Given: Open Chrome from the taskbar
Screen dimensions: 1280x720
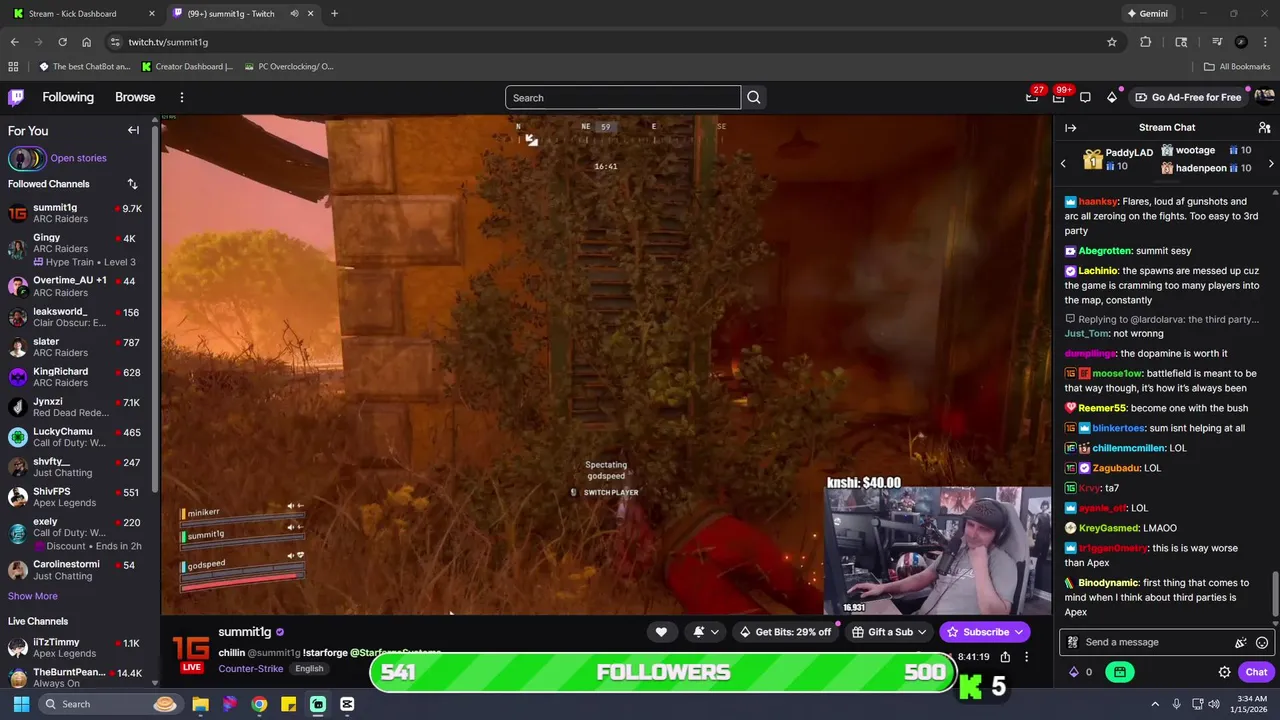Looking at the screenshot, I should pos(259,704).
